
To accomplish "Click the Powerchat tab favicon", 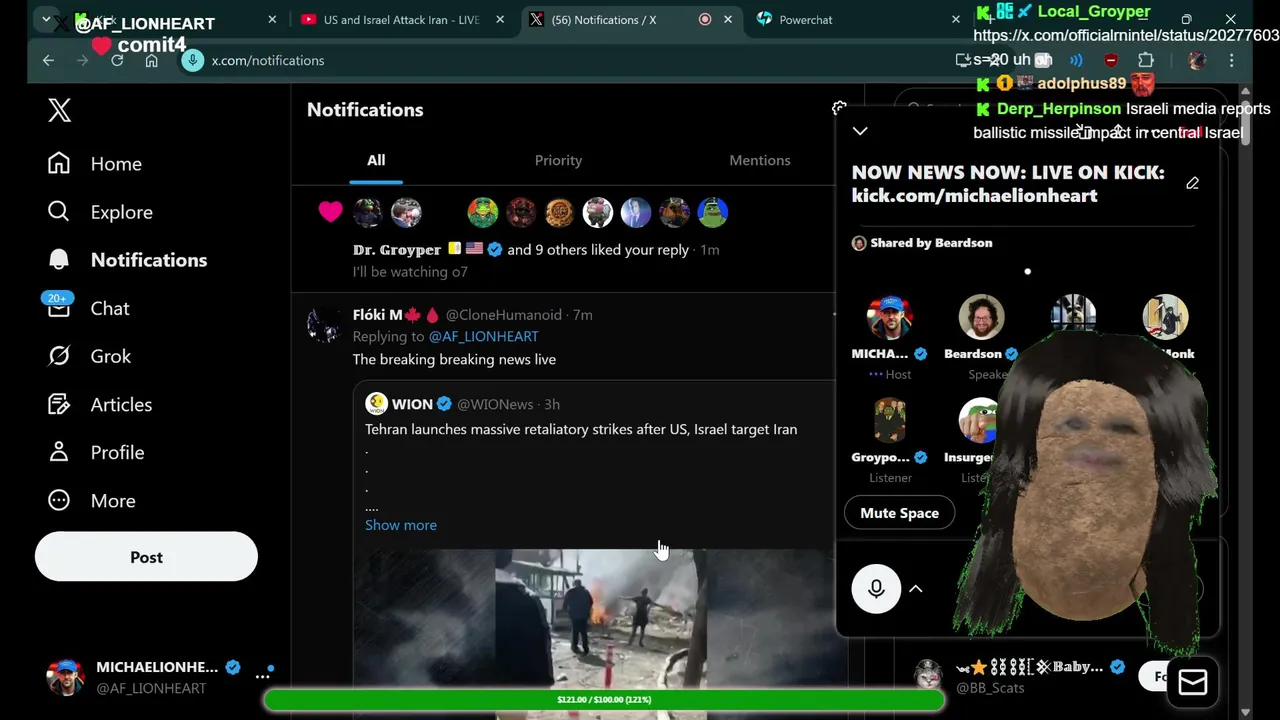I will point(765,19).
